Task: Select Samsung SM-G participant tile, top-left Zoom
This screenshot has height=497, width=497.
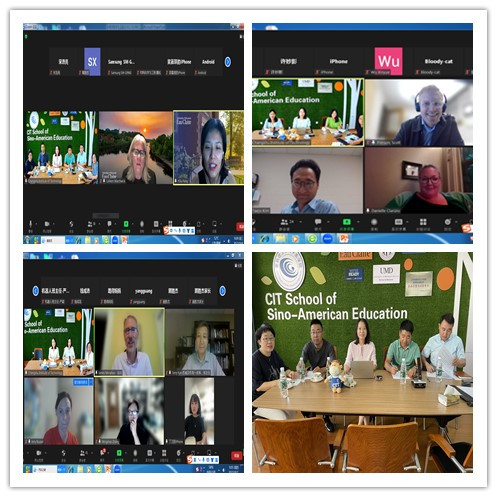Action: (121, 62)
